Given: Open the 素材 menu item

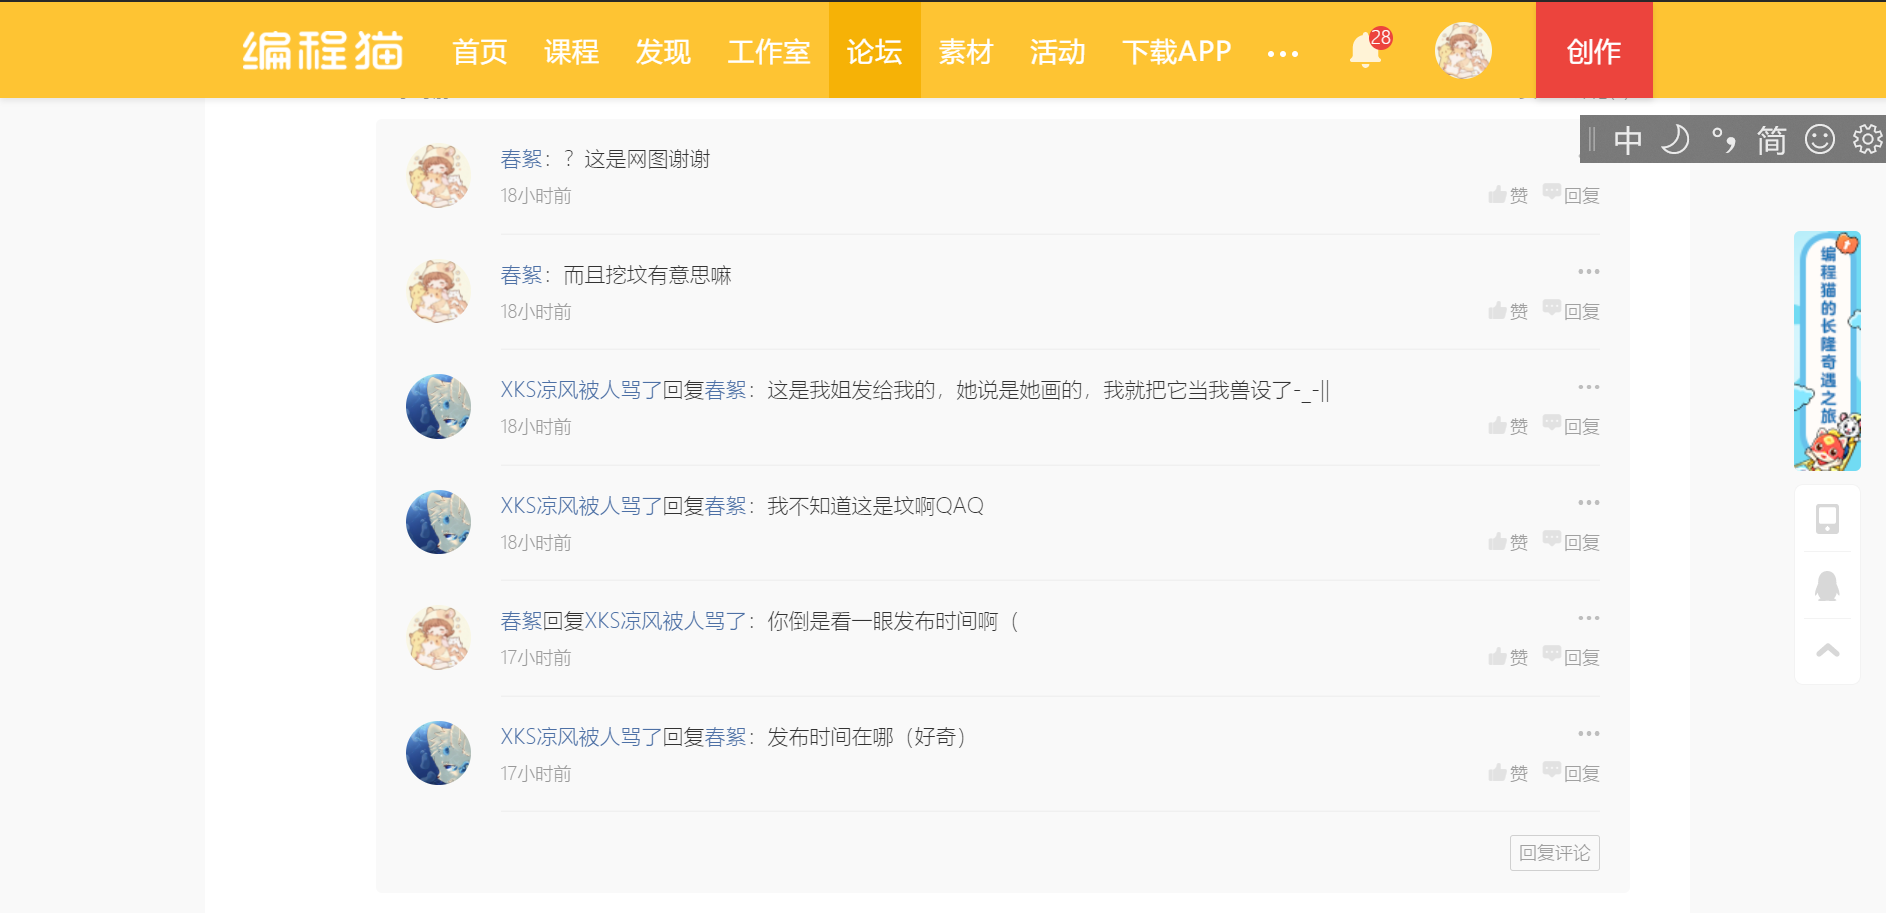Looking at the screenshot, I should point(966,51).
